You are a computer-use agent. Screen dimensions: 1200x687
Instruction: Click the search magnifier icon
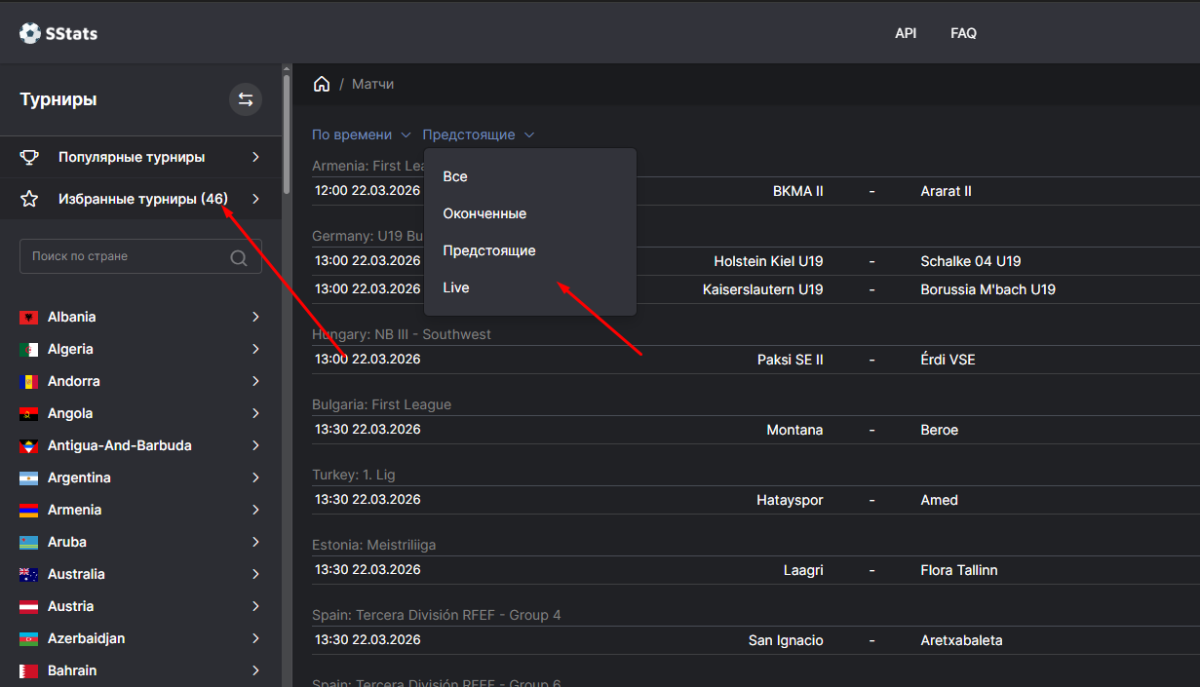[x=239, y=257]
